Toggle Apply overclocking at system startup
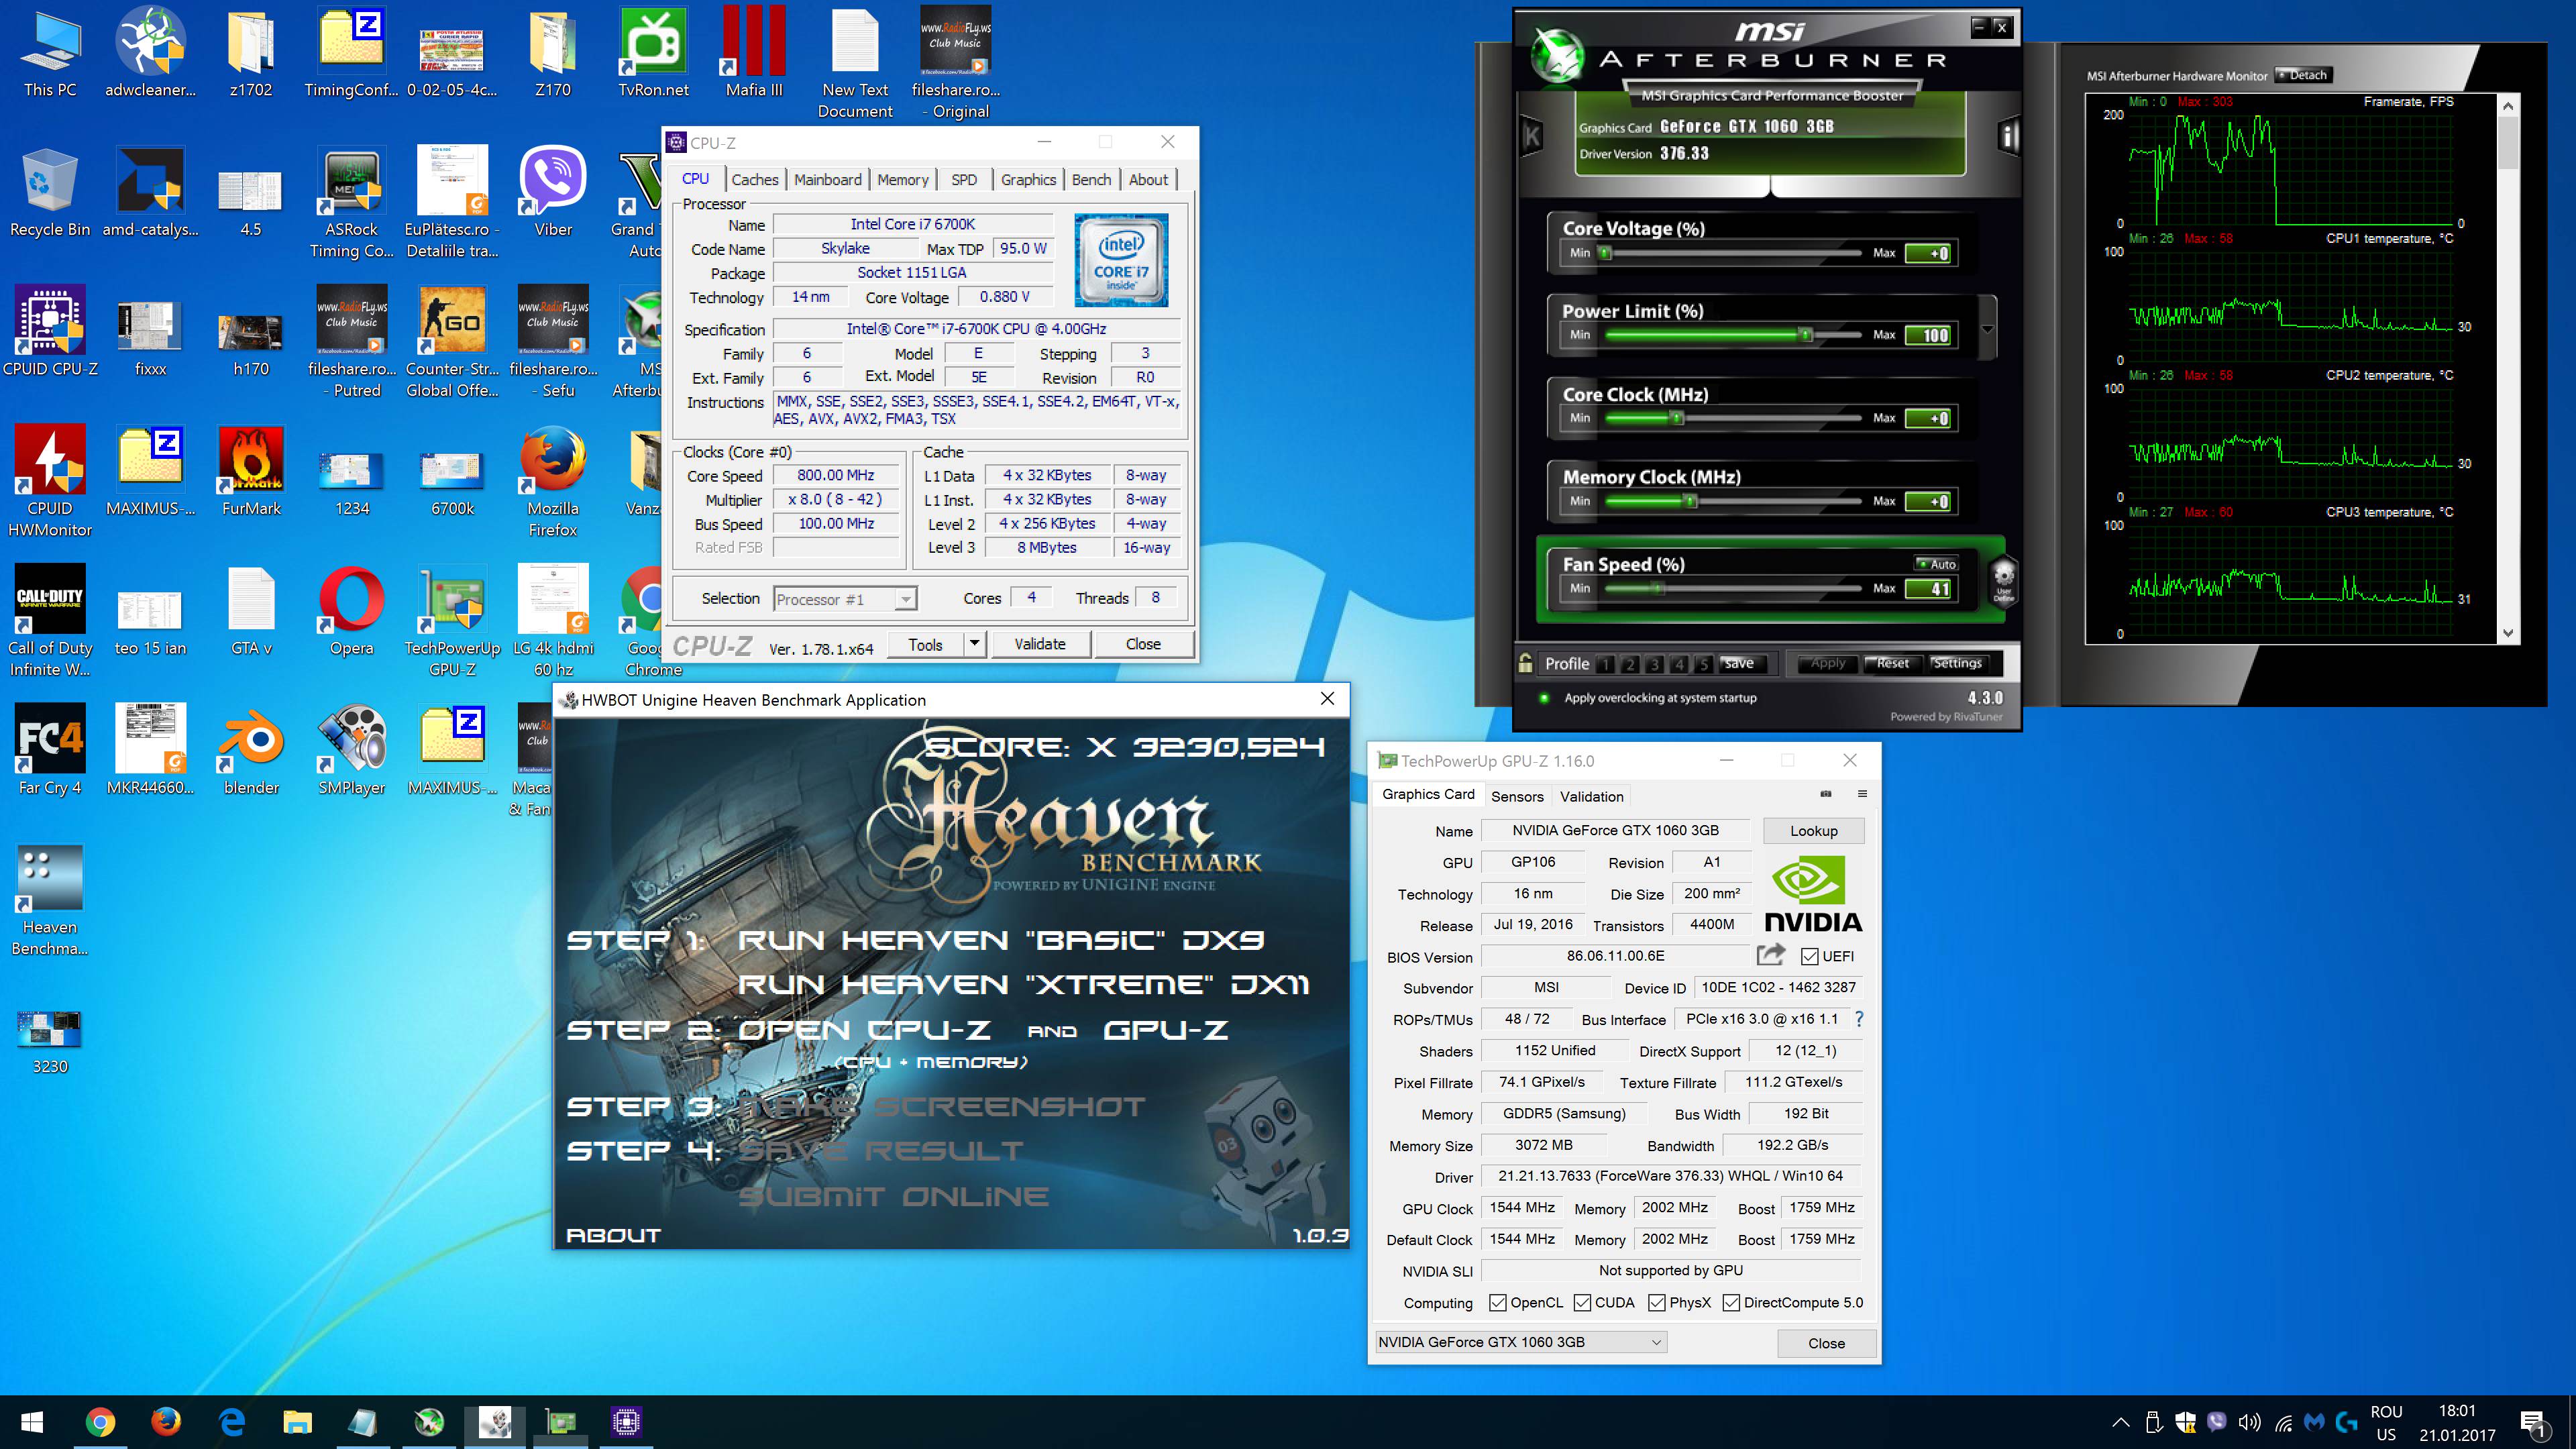Screen dimensions: 2576x1449 pyautogui.click(x=1544, y=698)
